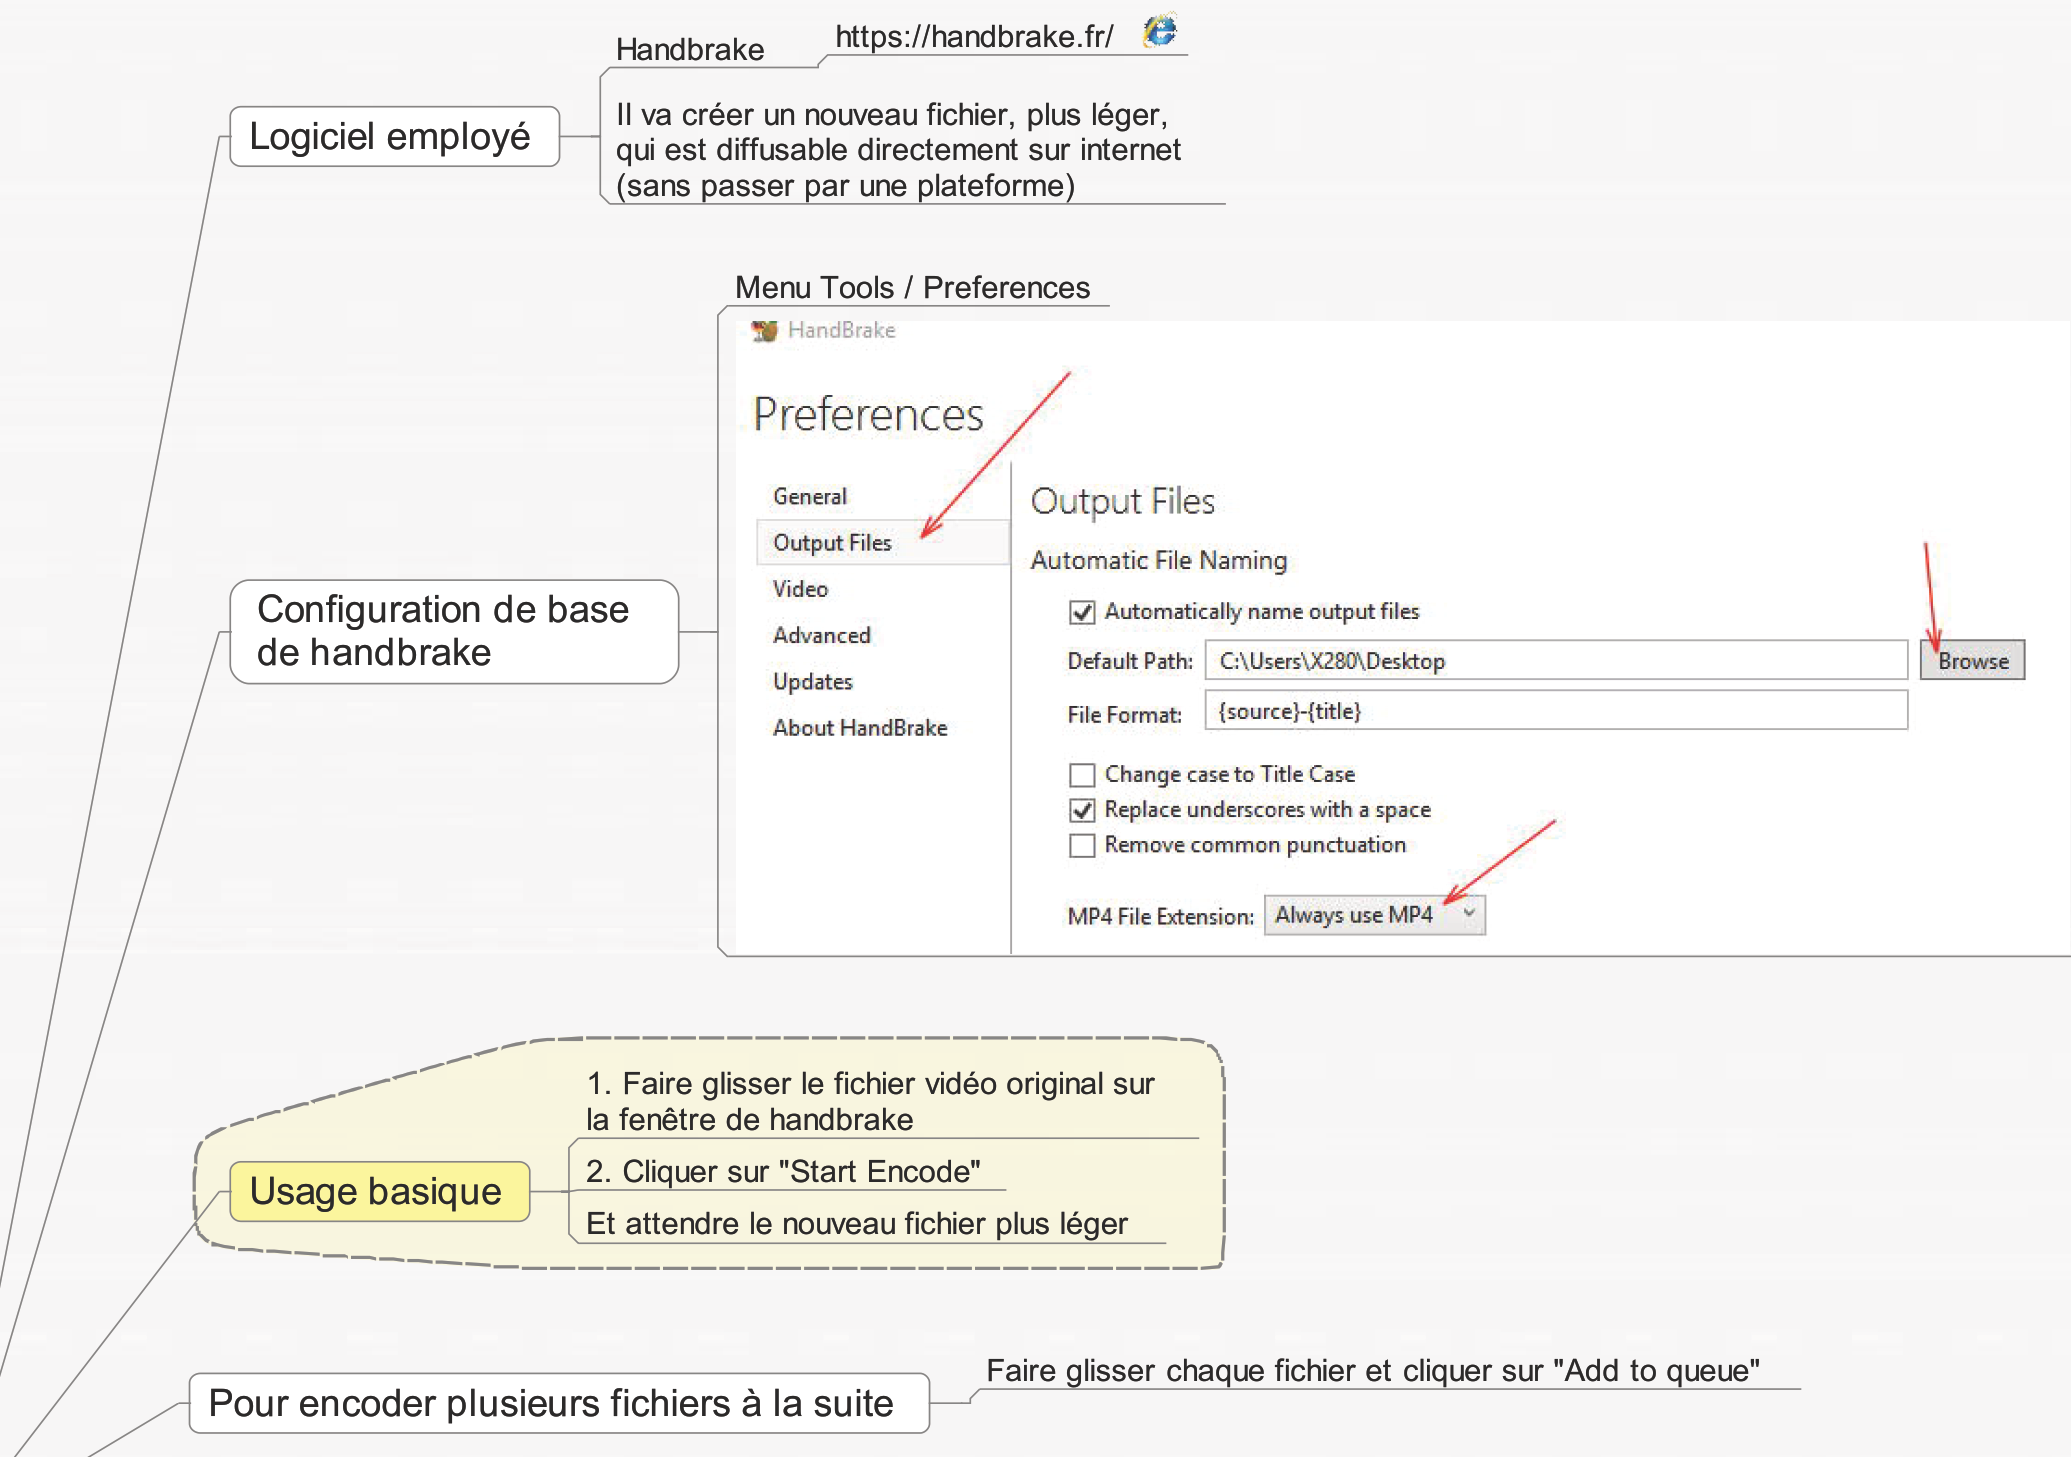
Task: Click the HandBrake app logo icon
Action: tap(765, 330)
